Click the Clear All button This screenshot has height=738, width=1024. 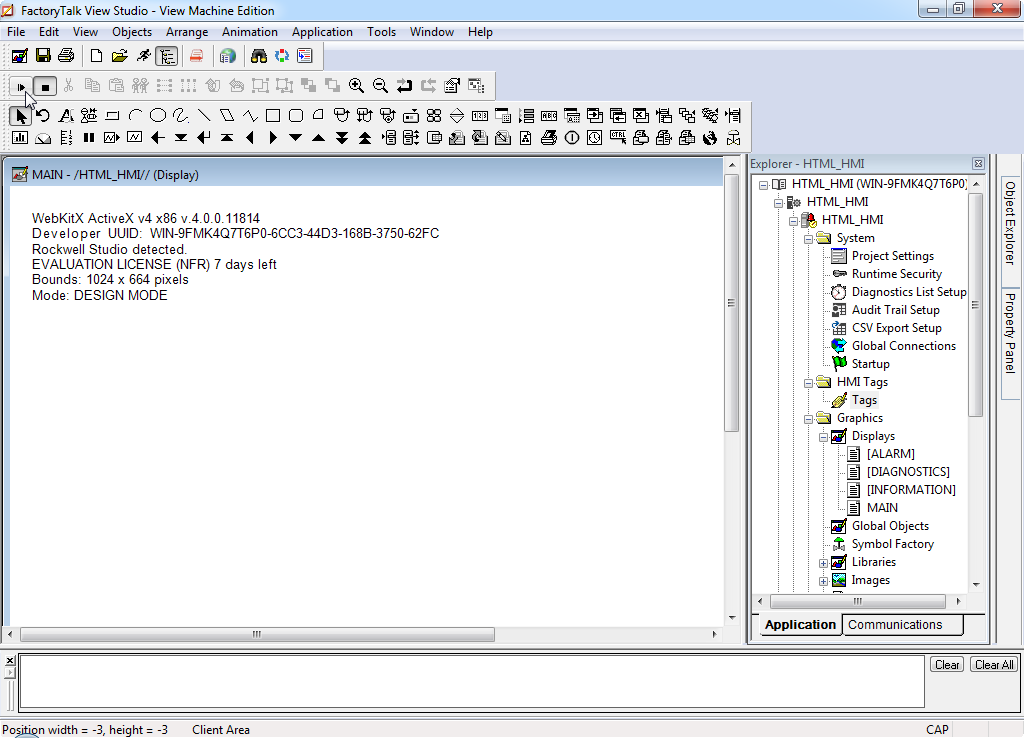(x=994, y=665)
